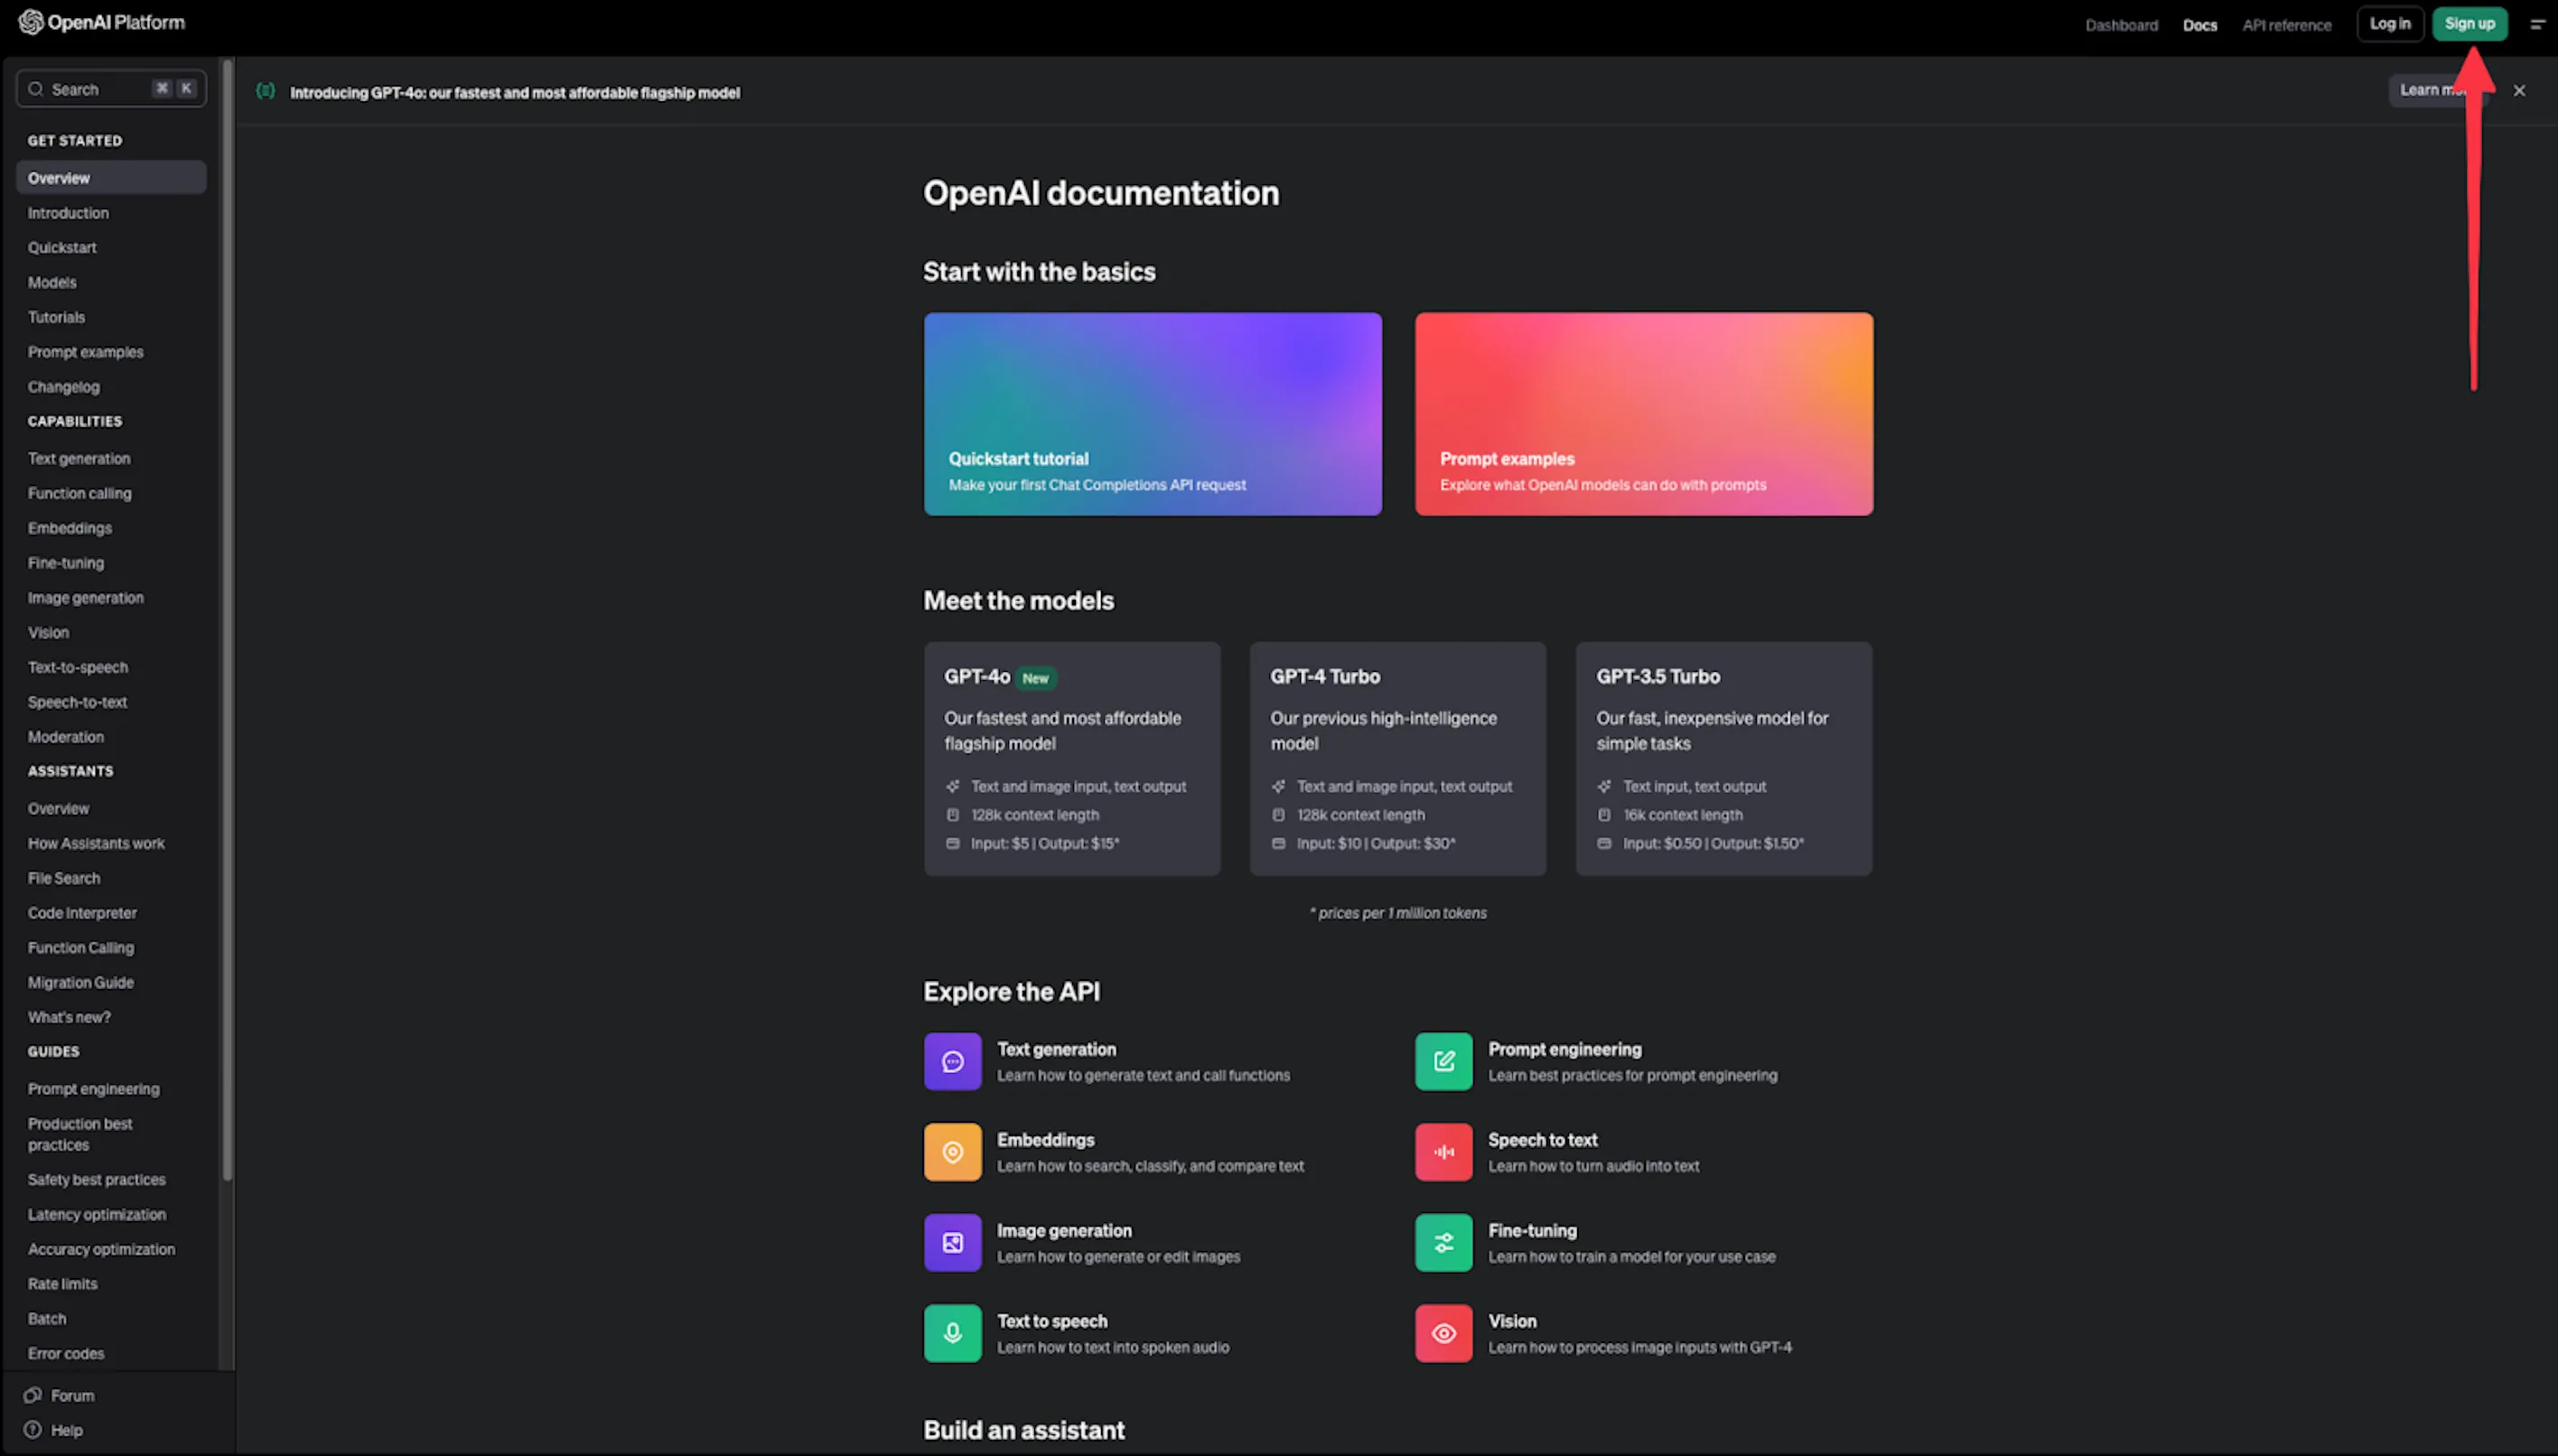2558x1456 pixels.
Task: Open the Speech to text waveform icon
Action: 1443,1152
